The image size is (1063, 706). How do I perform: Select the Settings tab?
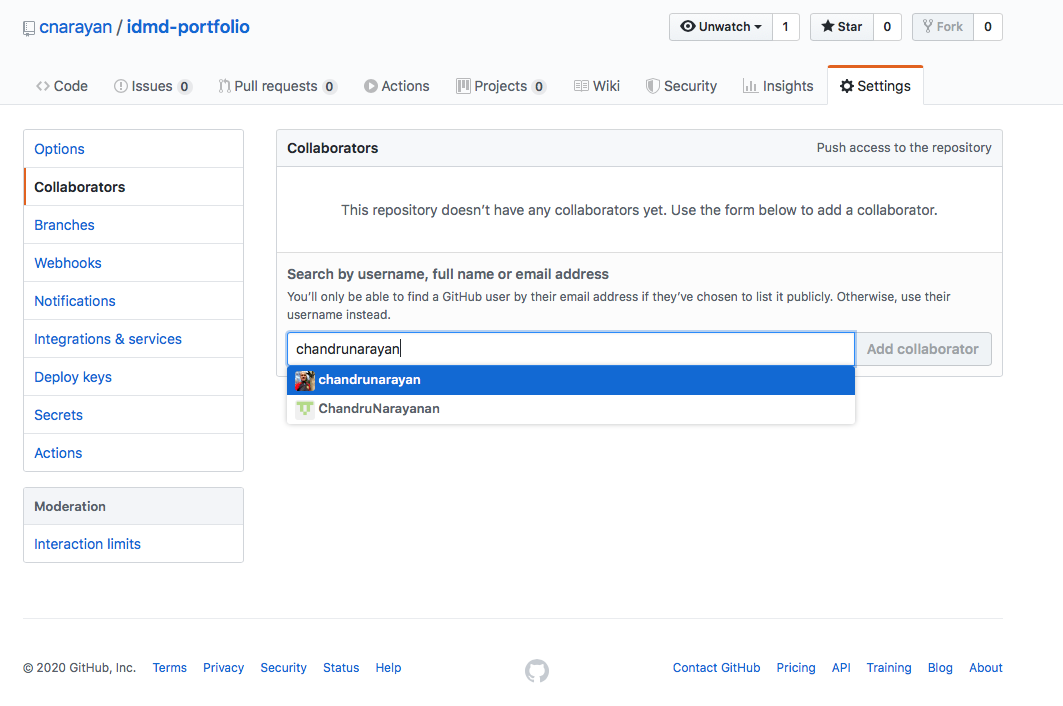[875, 86]
